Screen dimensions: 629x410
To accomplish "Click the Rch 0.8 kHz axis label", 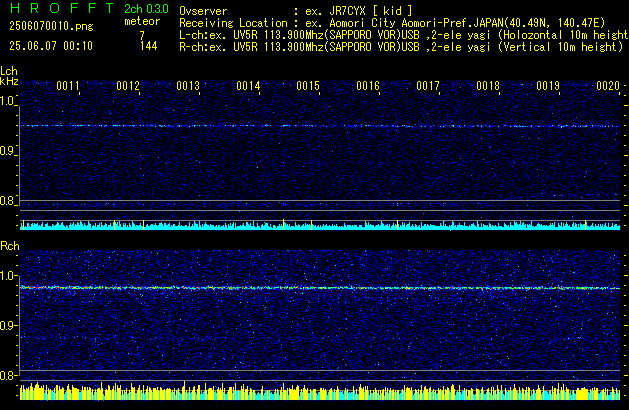I will click(7, 375).
